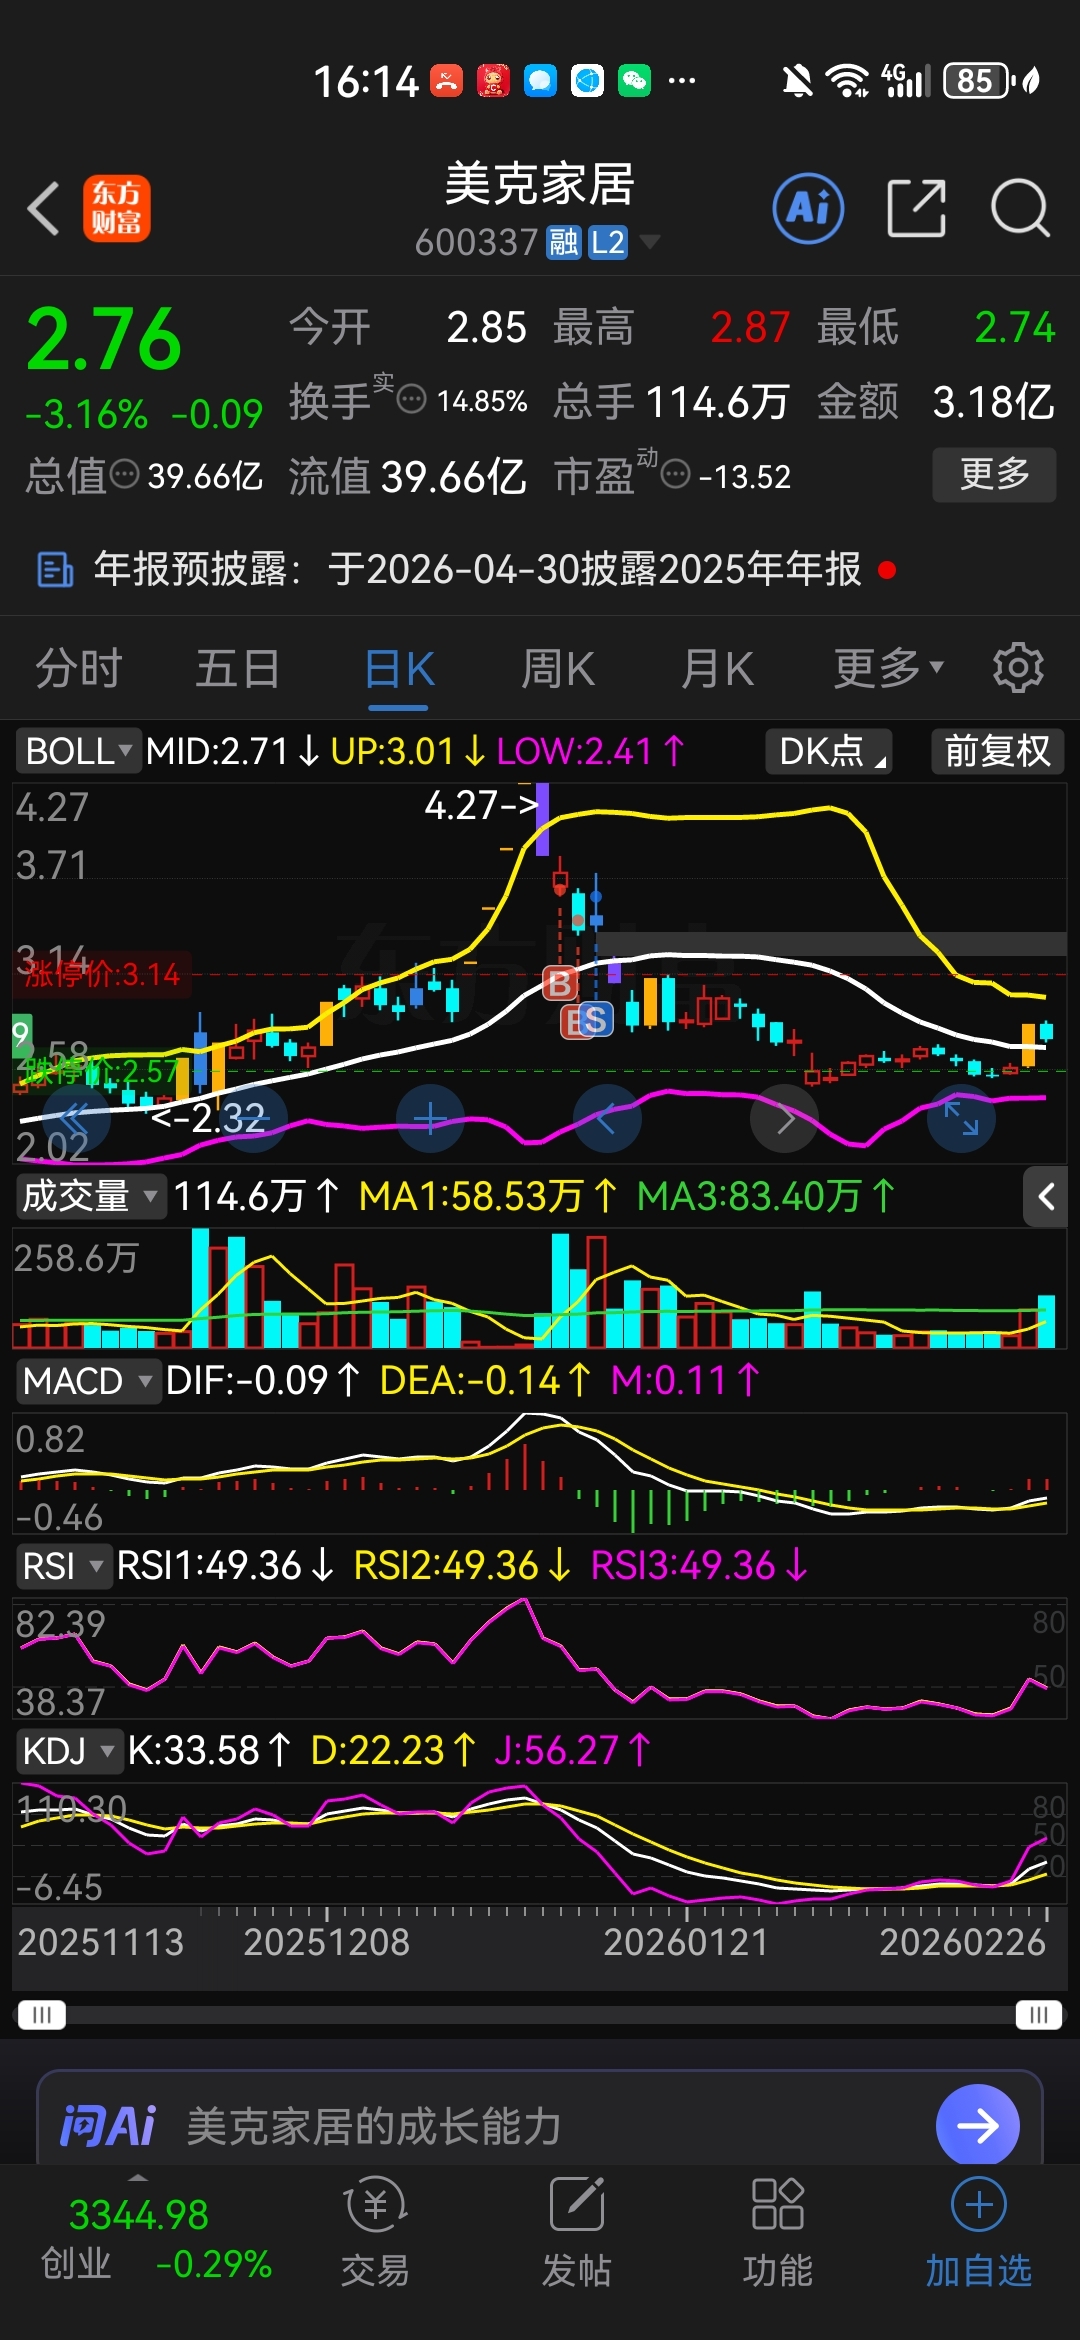Select the 日K tab
This screenshot has width=1080, height=2340.
pyautogui.click(x=399, y=667)
